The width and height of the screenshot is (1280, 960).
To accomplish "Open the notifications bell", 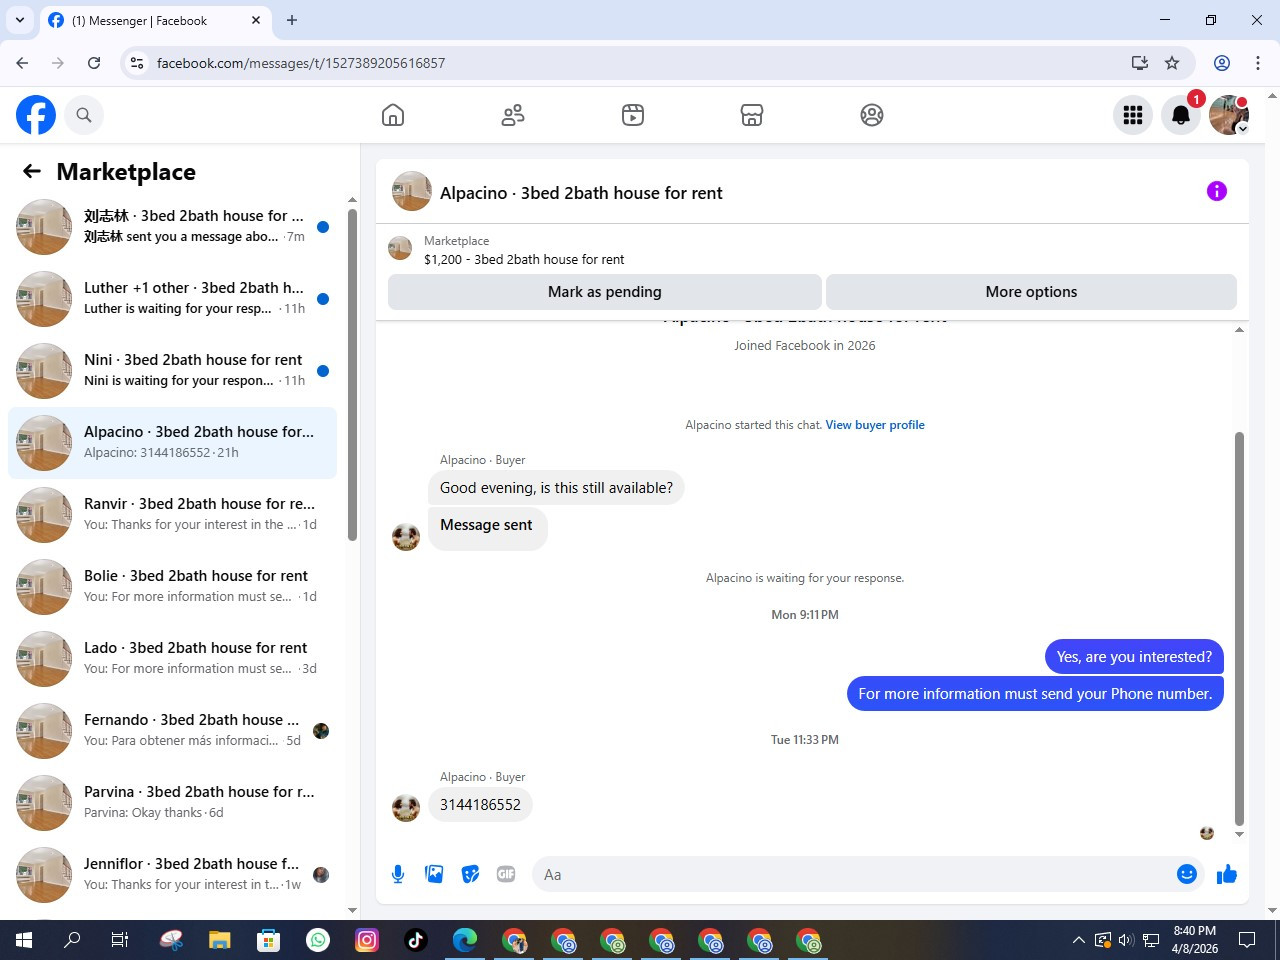I will [x=1181, y=115].
